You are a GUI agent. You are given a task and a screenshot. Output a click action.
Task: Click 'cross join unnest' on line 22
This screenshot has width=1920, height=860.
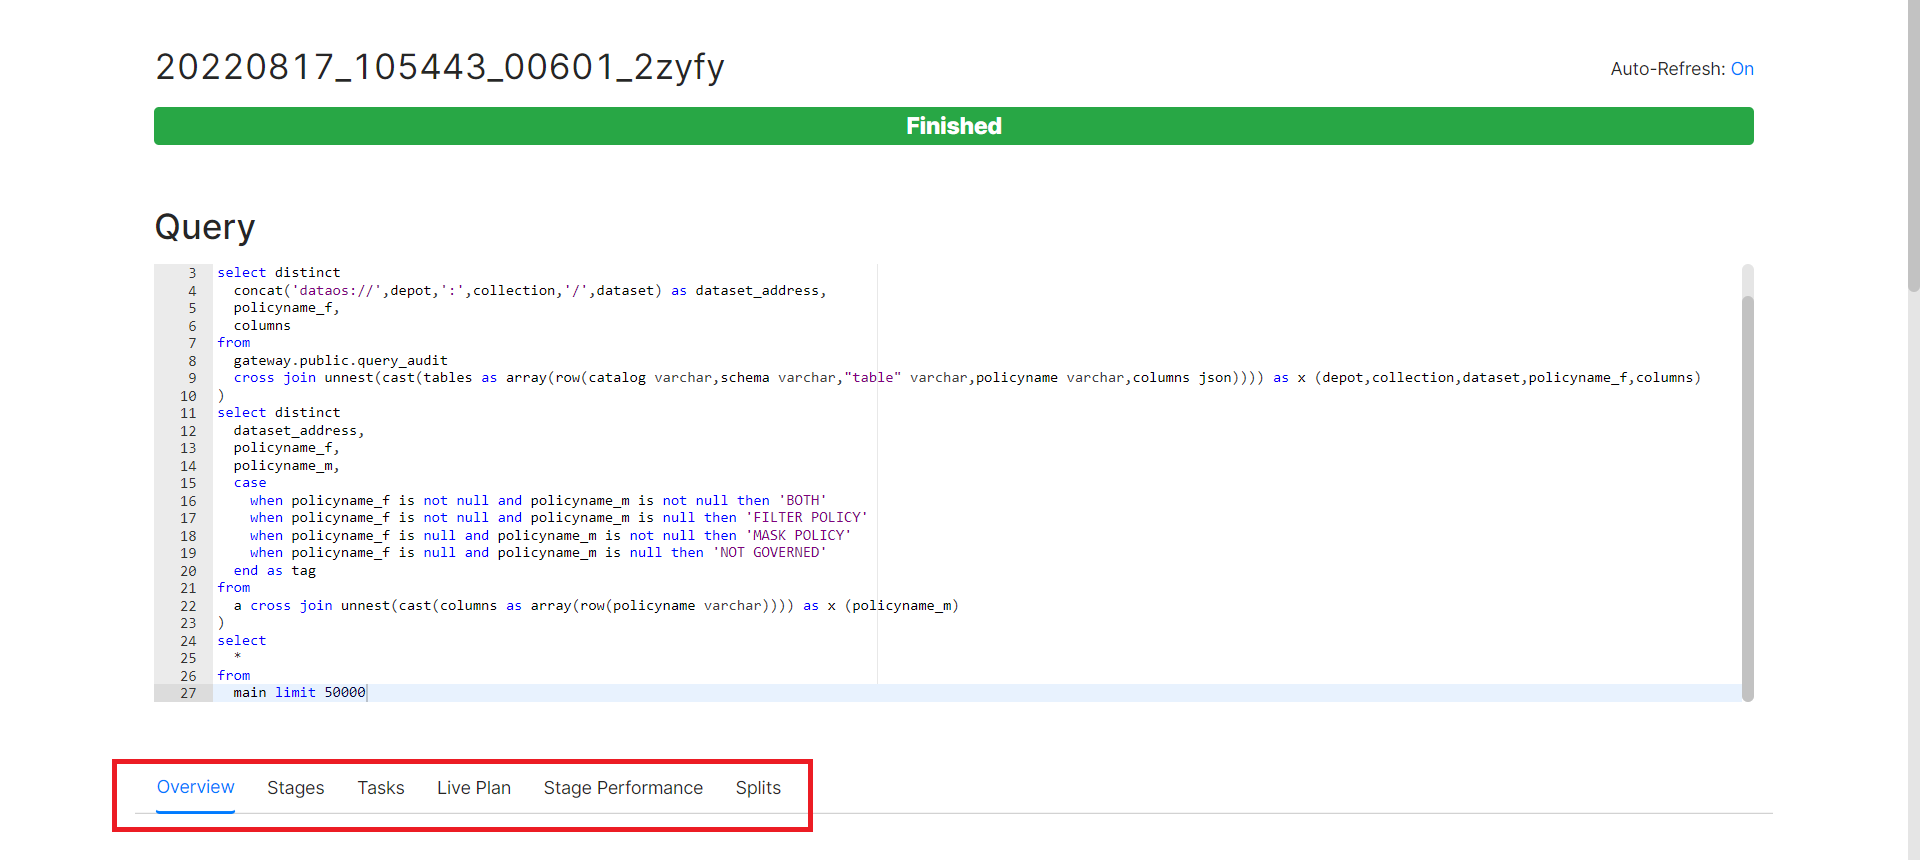click(320, 606)
